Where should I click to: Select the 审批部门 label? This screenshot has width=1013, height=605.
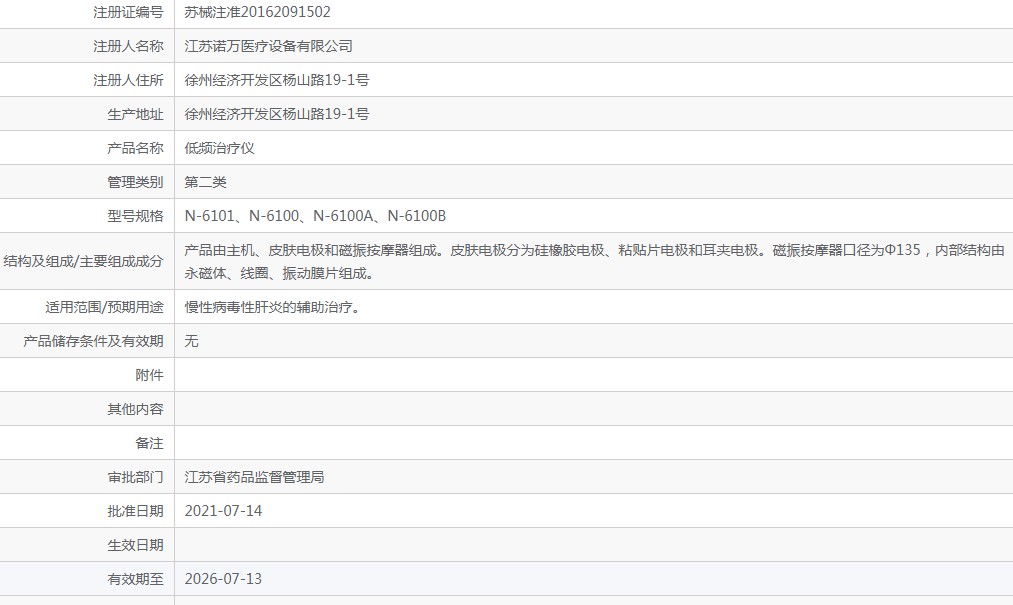tap(135, 477)
